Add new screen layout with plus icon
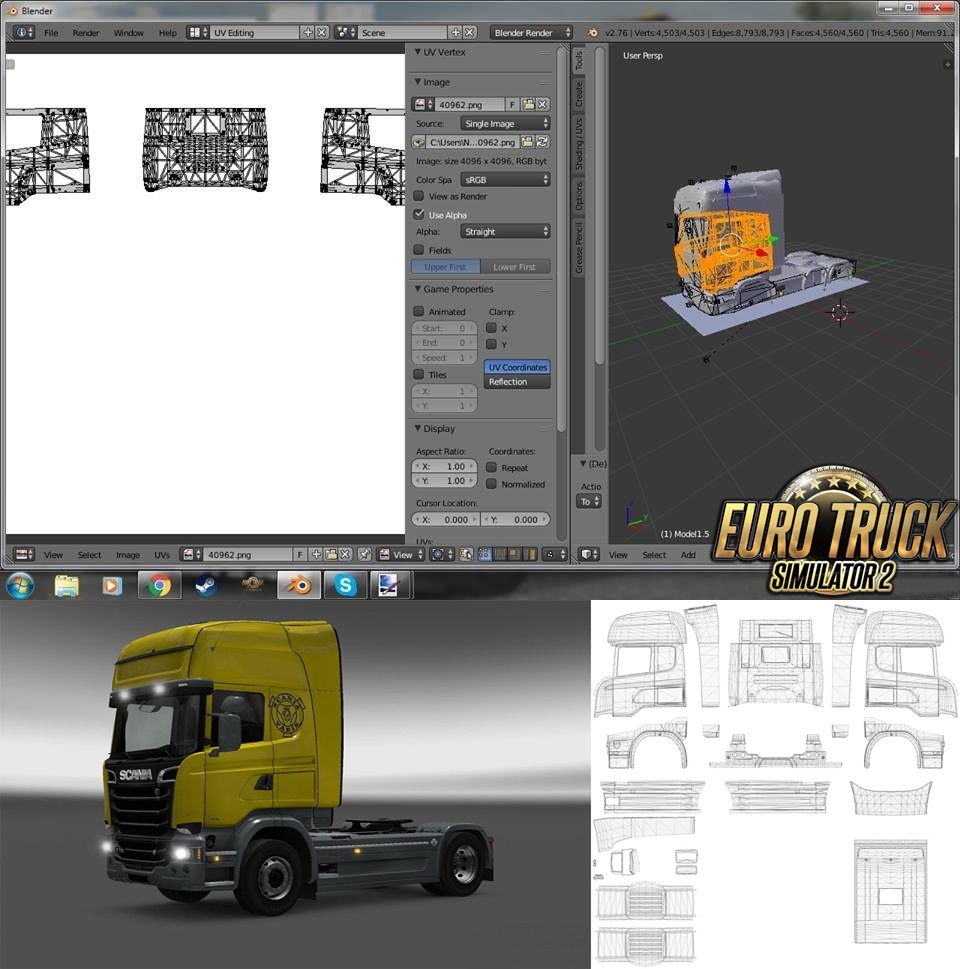This screenshot has width=960, height=969. tap(307, 32)
